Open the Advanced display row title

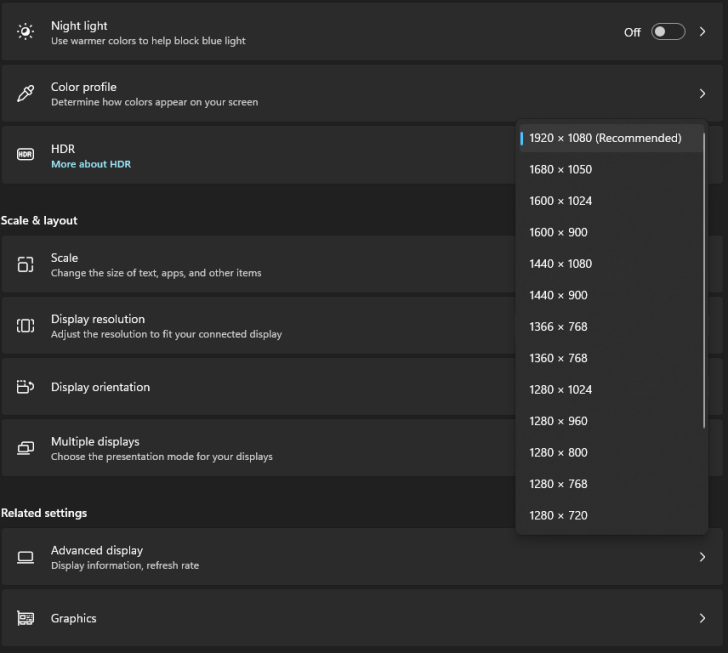tap(97, 550)
